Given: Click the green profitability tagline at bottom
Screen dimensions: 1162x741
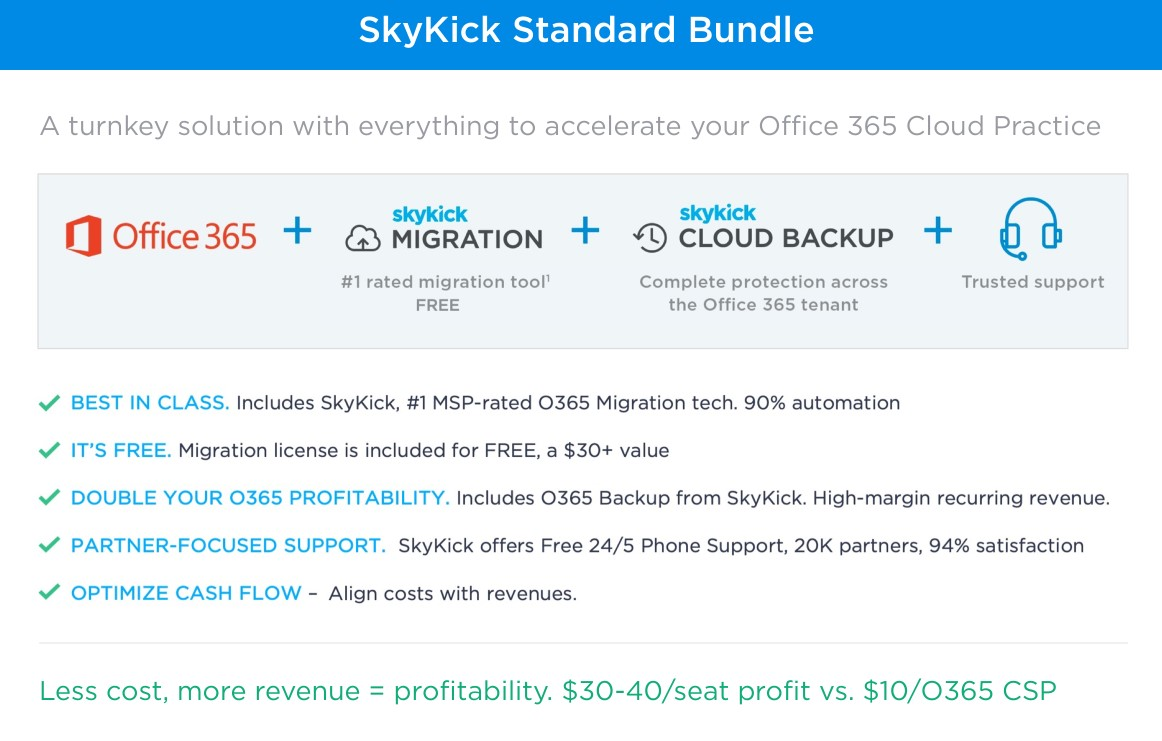Looking at the screenshot, I should [x=548, y=691].
